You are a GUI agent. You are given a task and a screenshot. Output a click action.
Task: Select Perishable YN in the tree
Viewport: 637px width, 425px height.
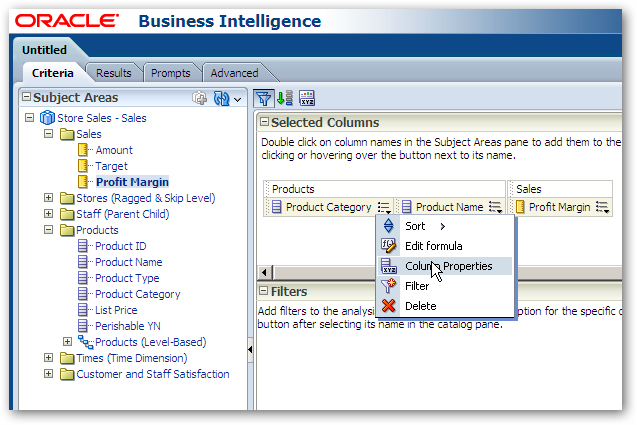(128, 326)
